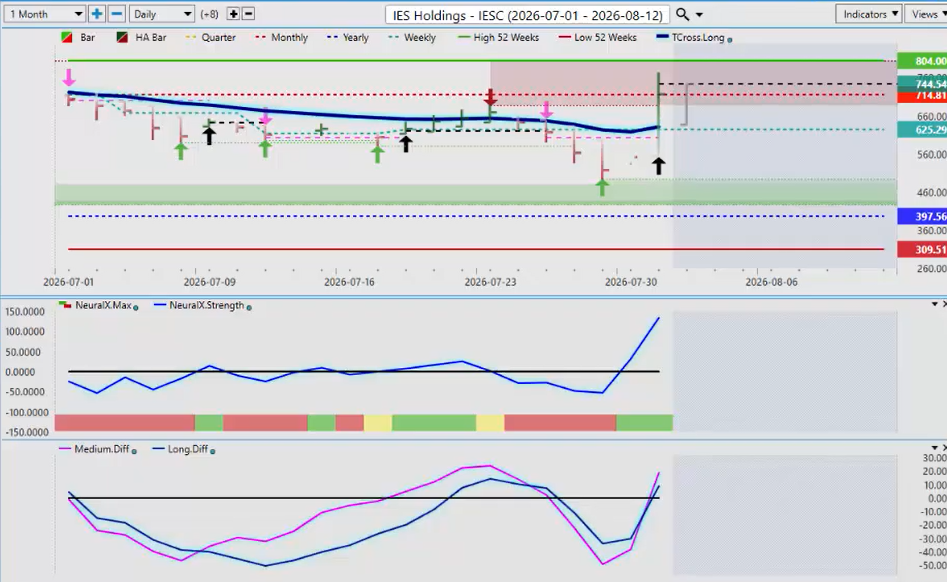Click the 2026-07-01 date axis label
This screenshot has width=947, height=582.
[x=68, y=282]
